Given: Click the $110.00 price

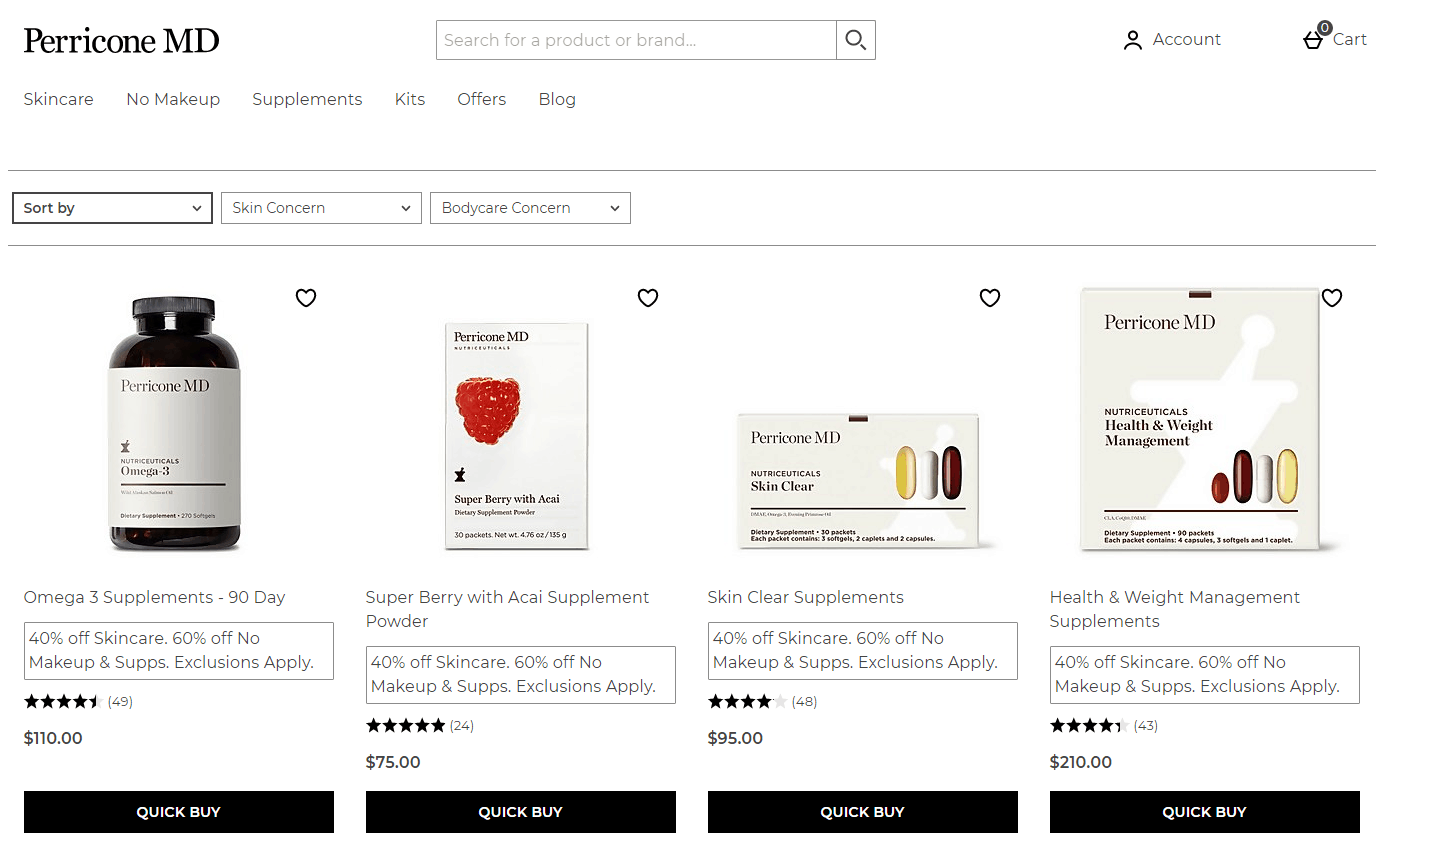Looking at the screenshot, I should (53, 738).
